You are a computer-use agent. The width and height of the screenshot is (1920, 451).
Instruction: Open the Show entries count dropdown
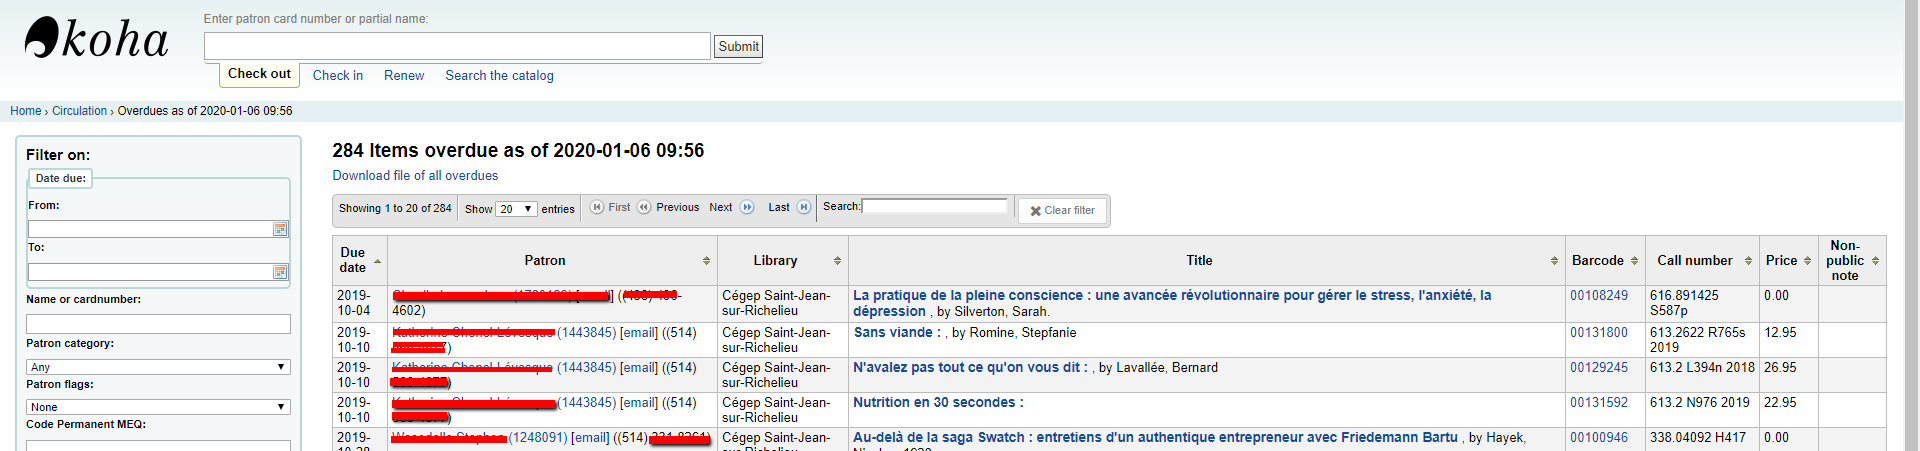point(516,209)
